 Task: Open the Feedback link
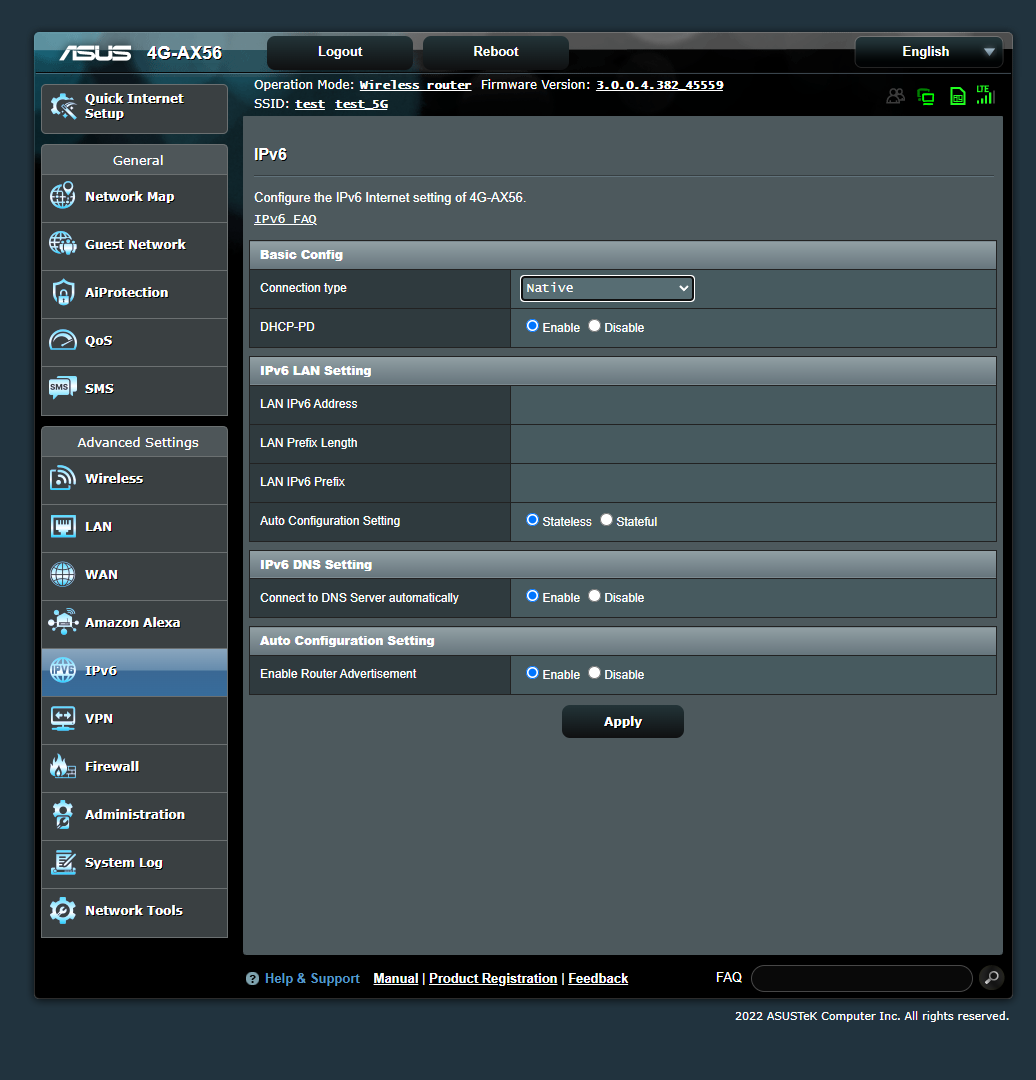[598, 979]
